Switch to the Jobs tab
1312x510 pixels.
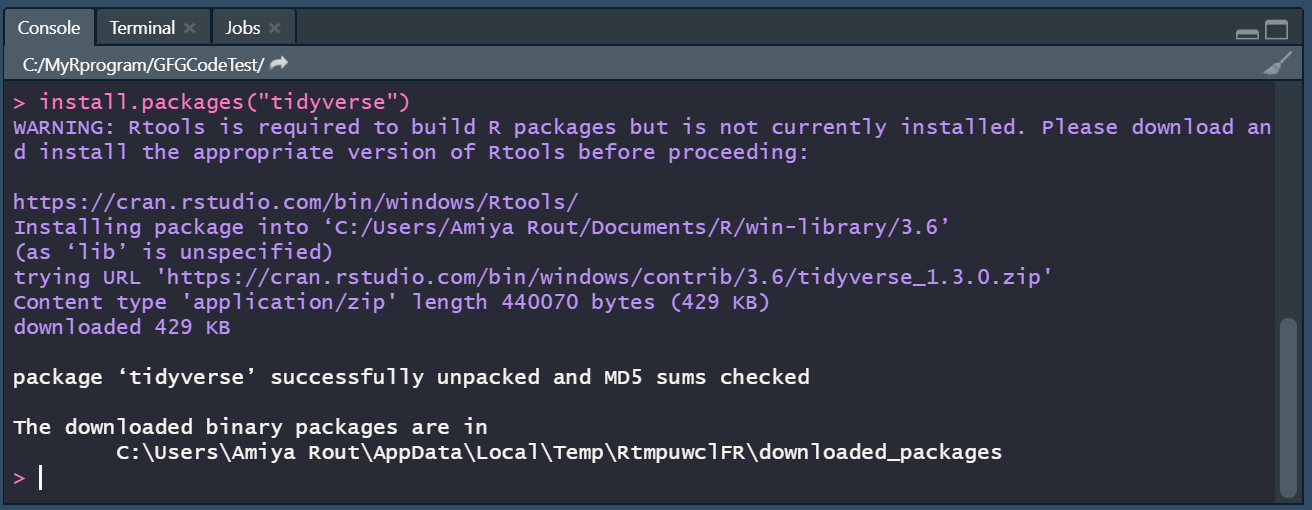point(242,28)
